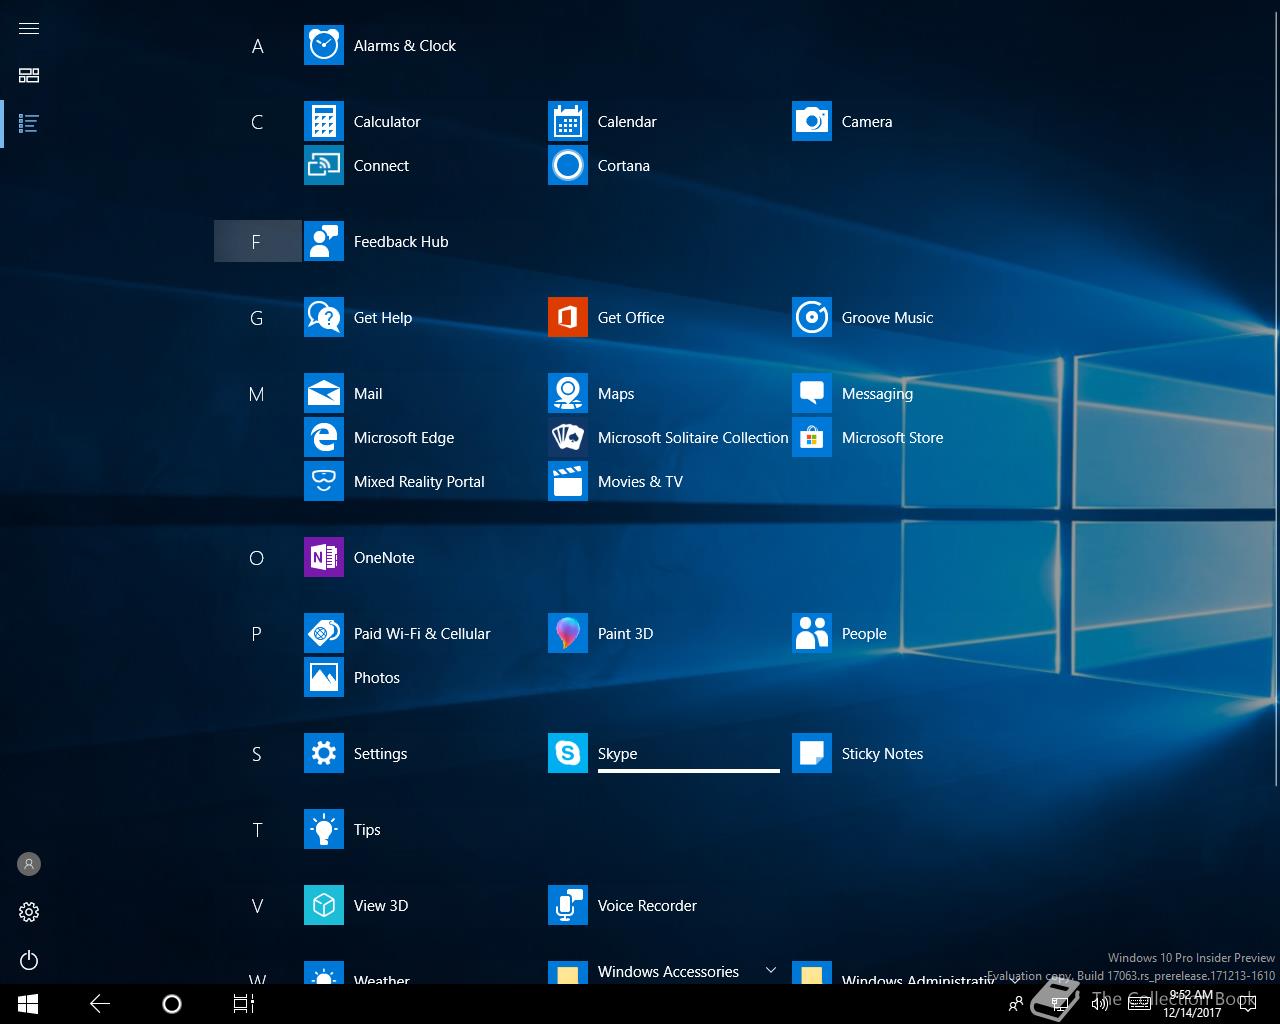Launch Groove Music icon

click(812, 318)
